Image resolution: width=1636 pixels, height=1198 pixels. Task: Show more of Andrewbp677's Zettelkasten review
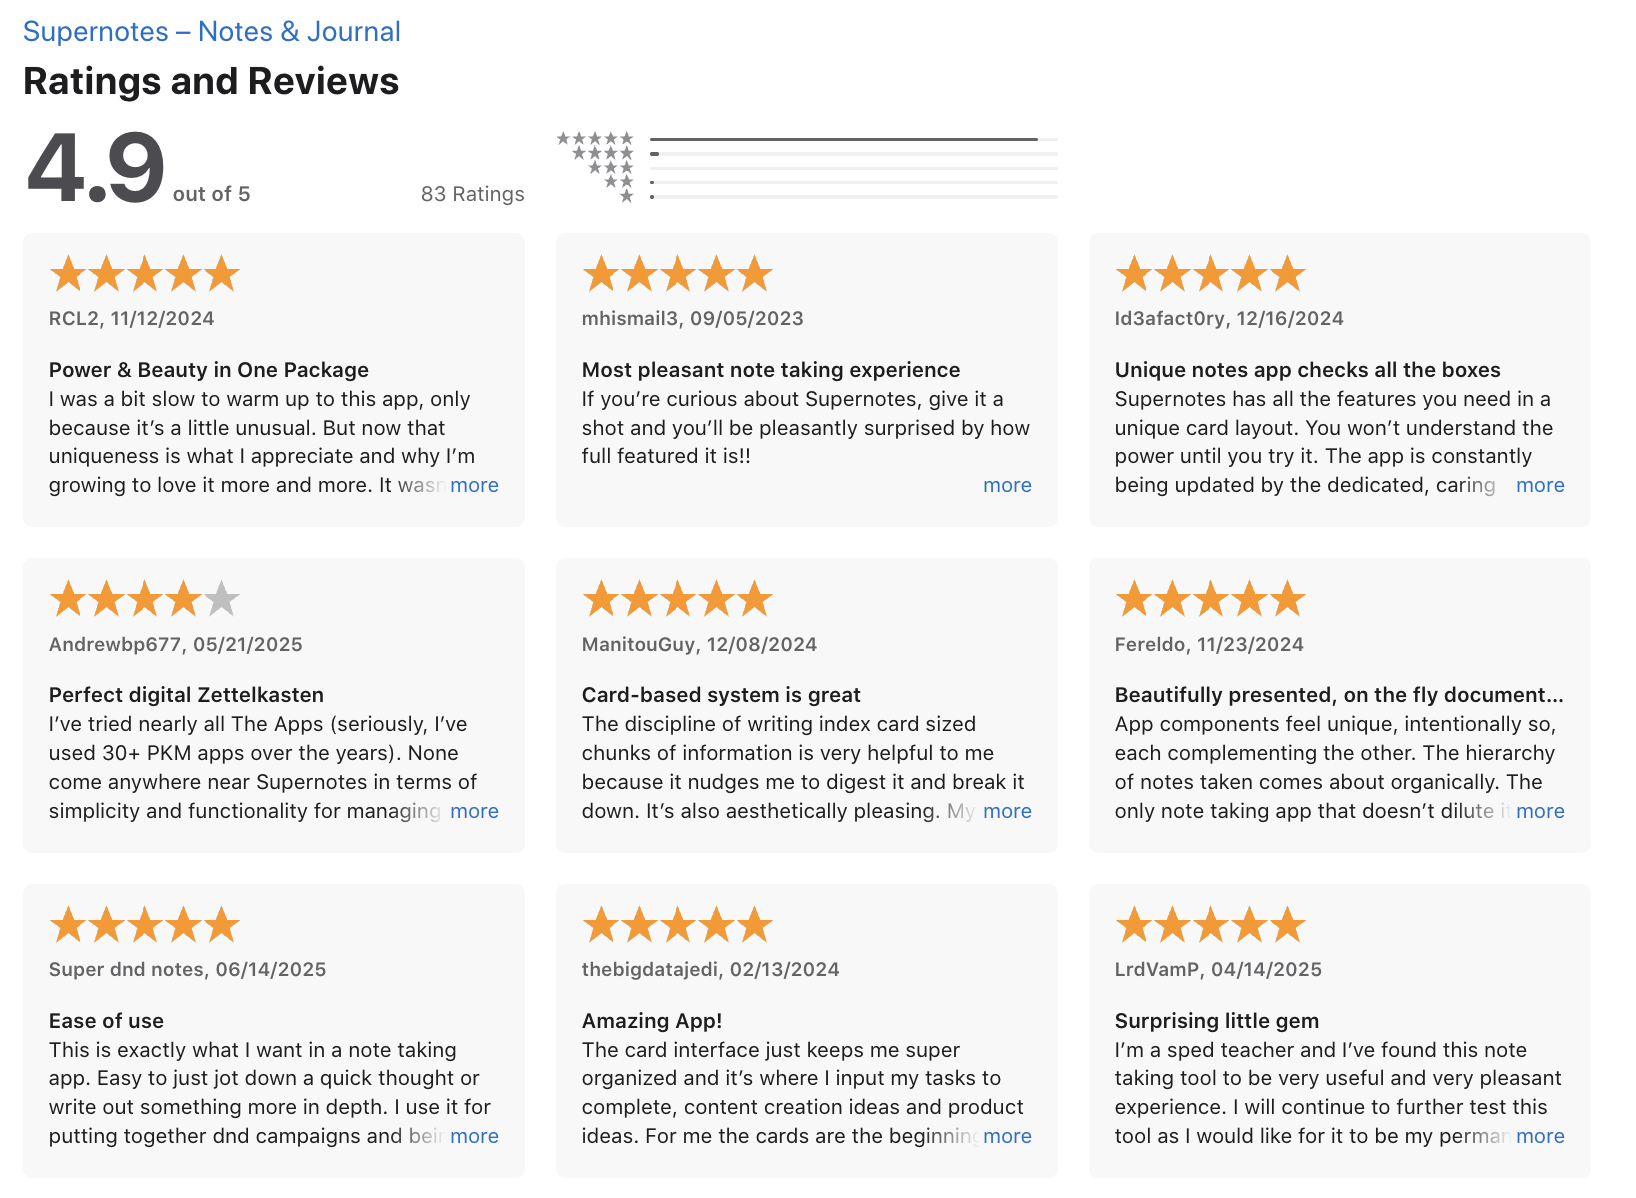click(474, 811)
